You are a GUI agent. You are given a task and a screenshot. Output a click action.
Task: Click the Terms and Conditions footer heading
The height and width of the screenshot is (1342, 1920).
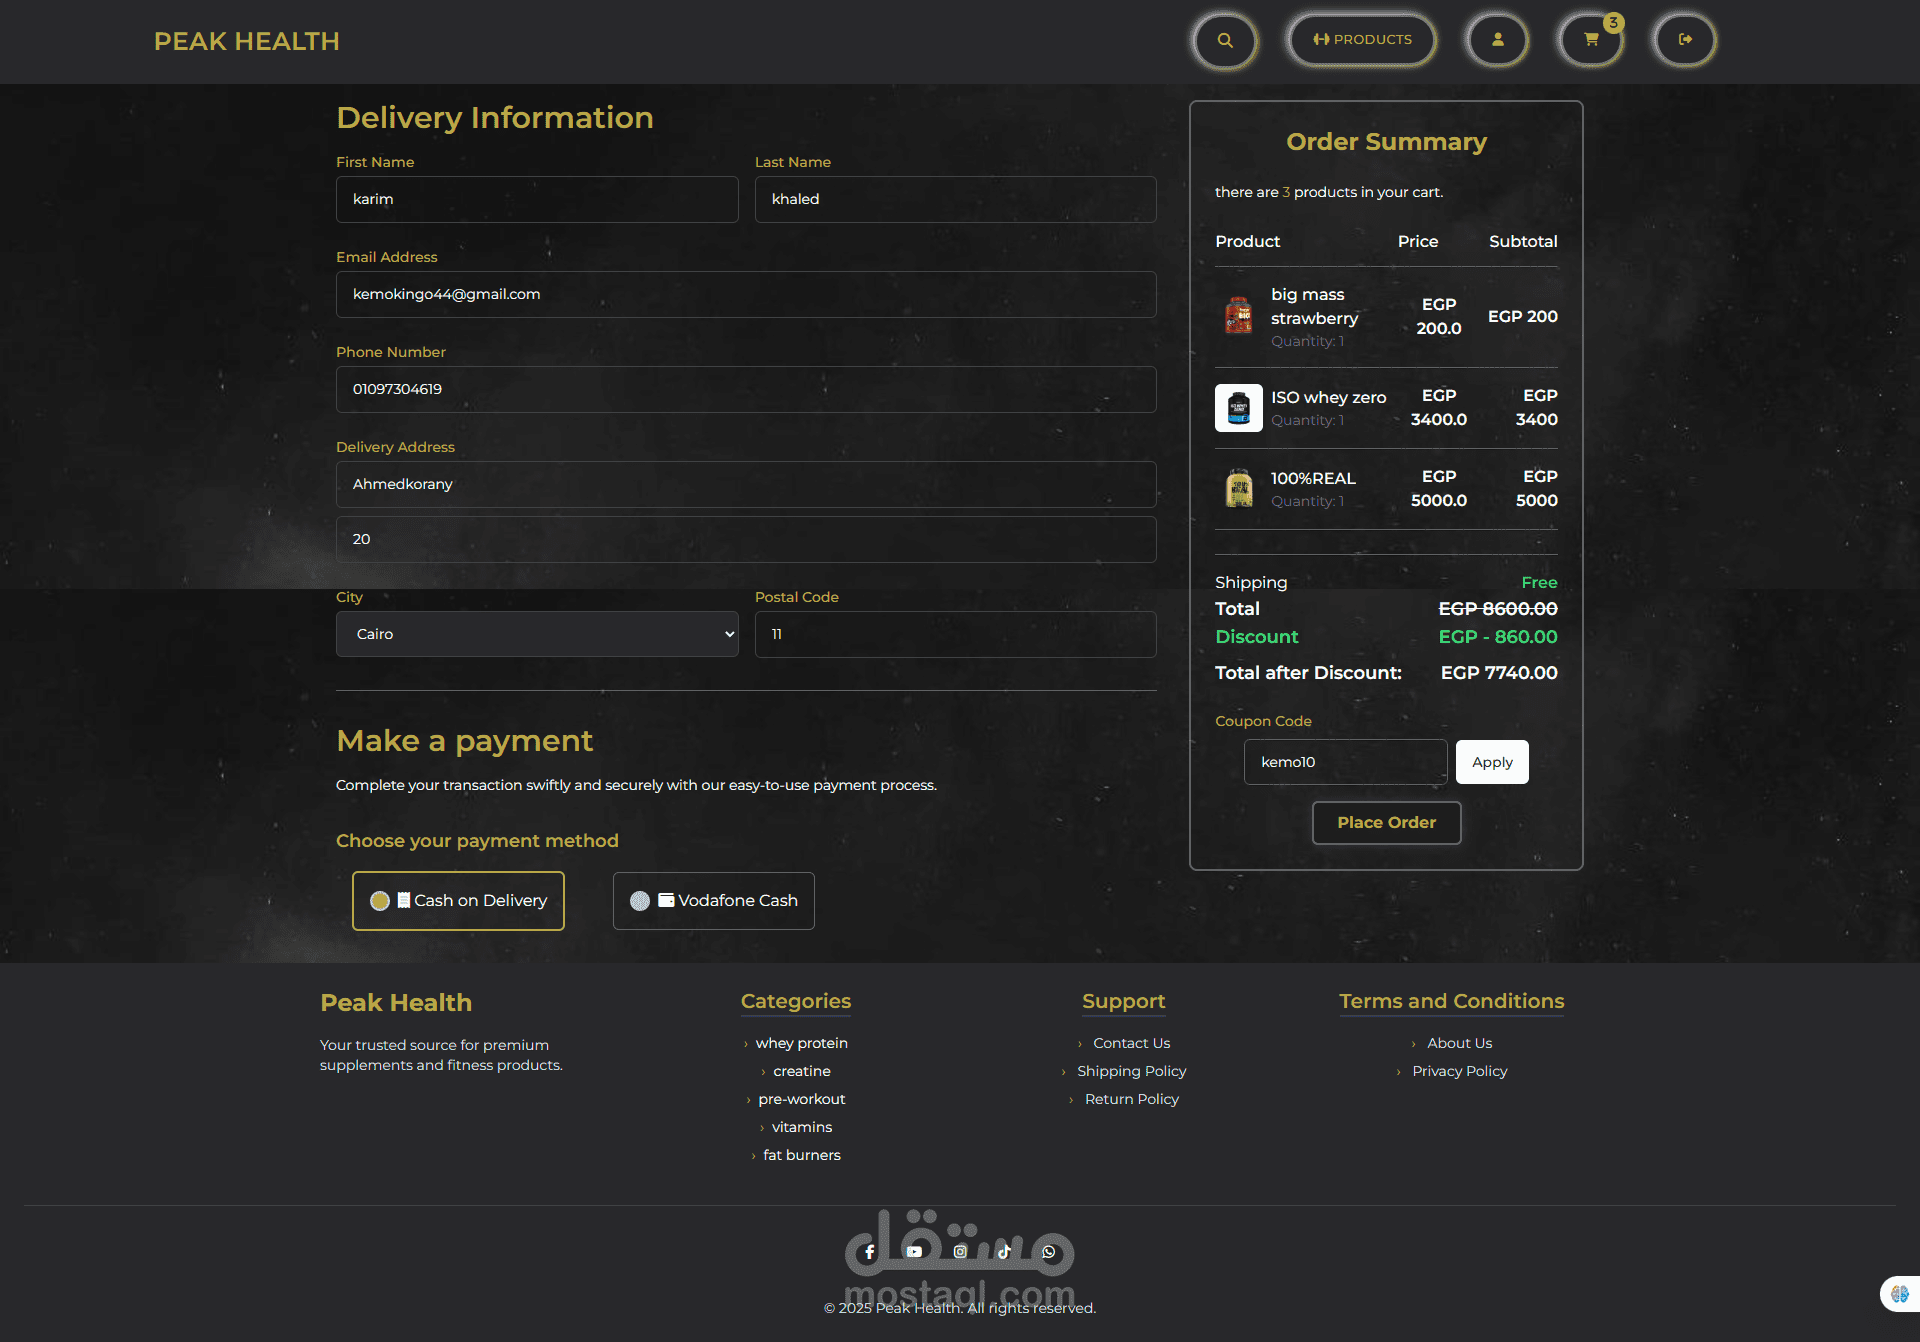pos(1451,1001)
